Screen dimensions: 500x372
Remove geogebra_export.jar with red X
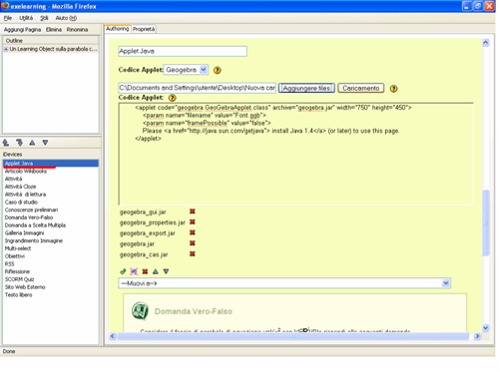192,233
